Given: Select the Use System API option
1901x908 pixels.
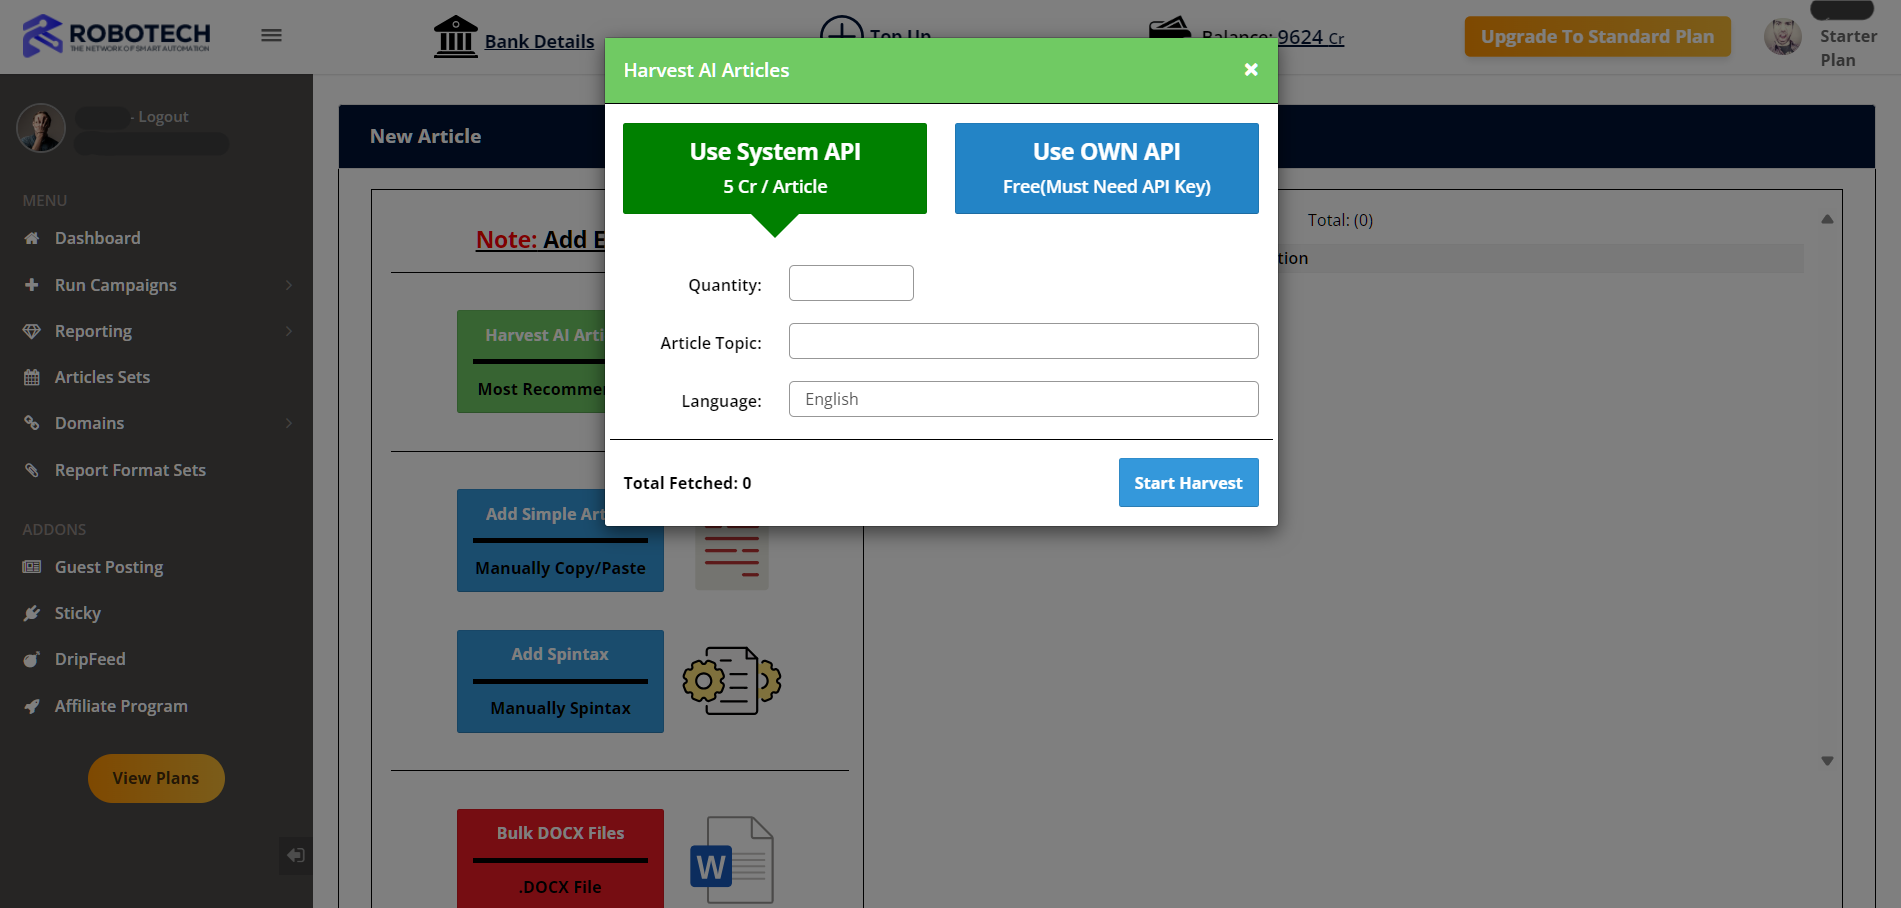Looking at the screenshot, I should click(774, 168).
